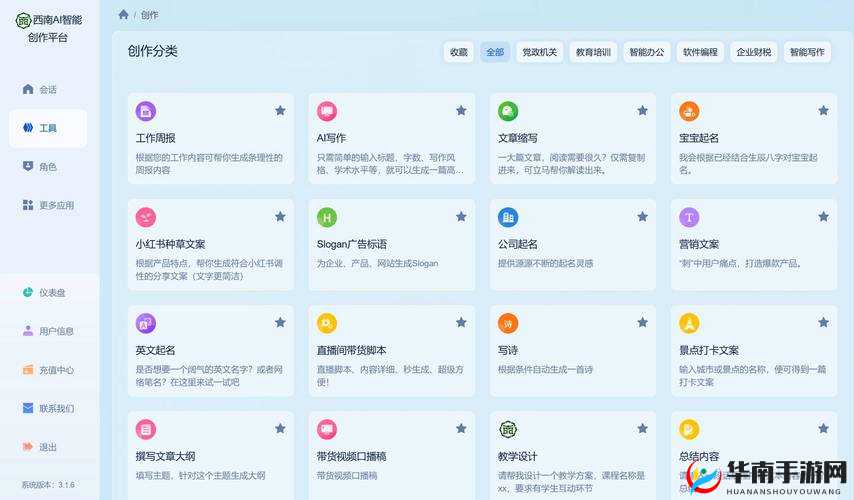
Task: Toggle the star on AI写作 card
Action: pos(461,111)
